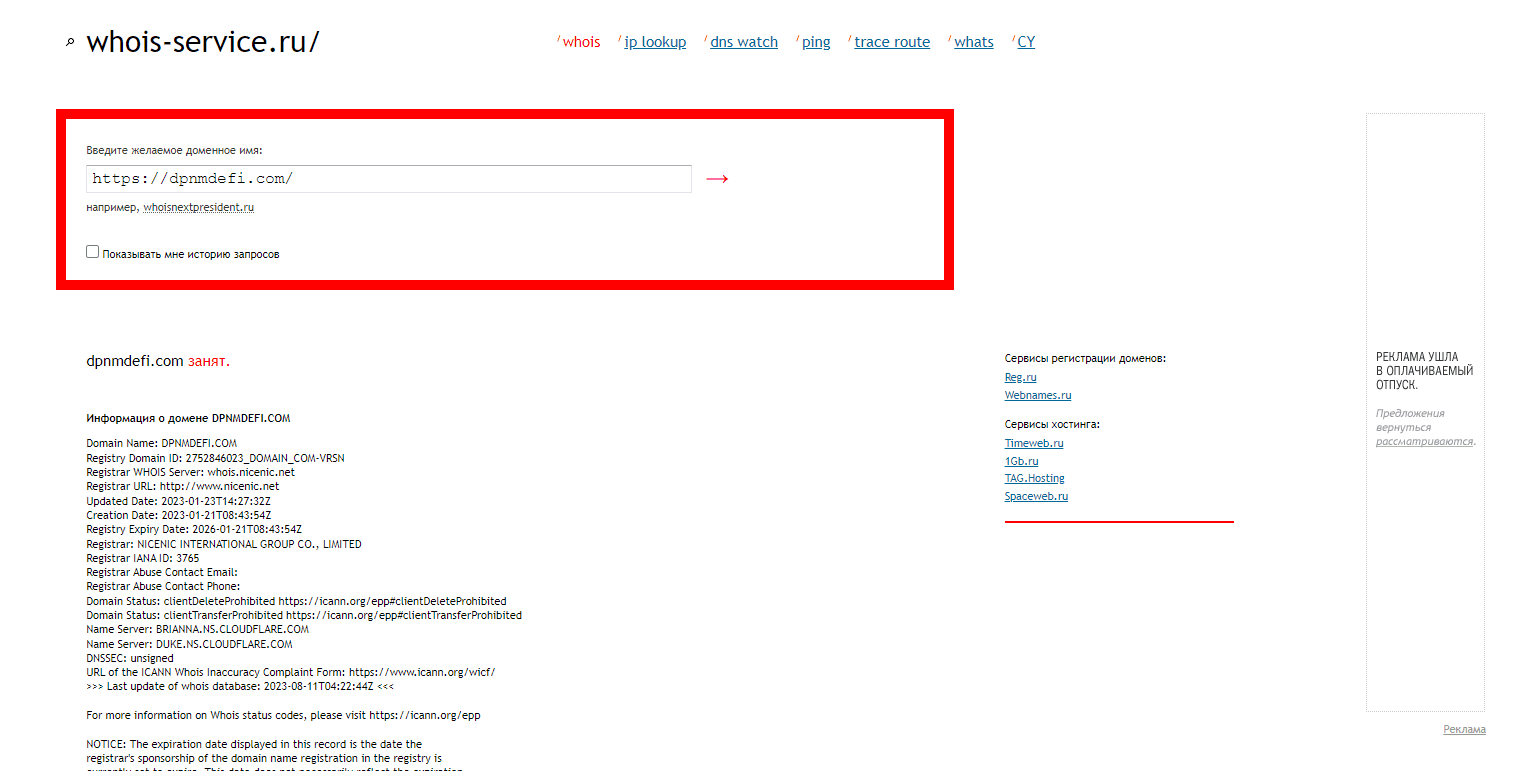Open the Spaceweb.ru hosting link
Viewport: 1540px width, 771px height.
tap(1036, 497)
